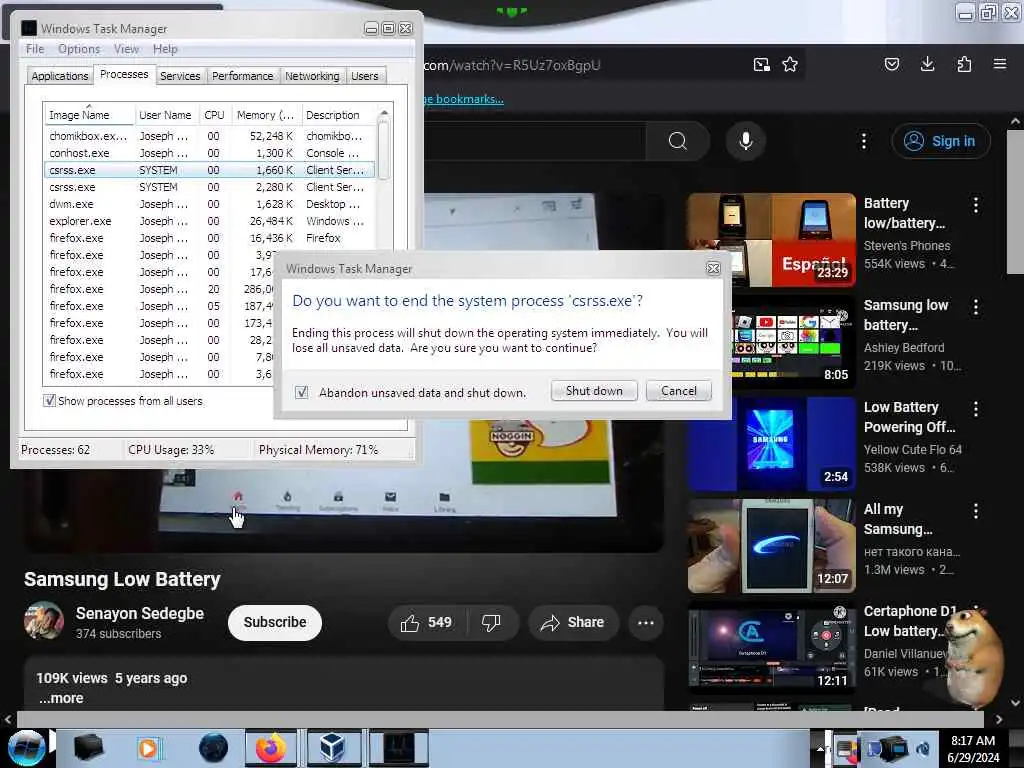Select the explorer.exe process row
The image size is (1024, 768).
(208, 221)
